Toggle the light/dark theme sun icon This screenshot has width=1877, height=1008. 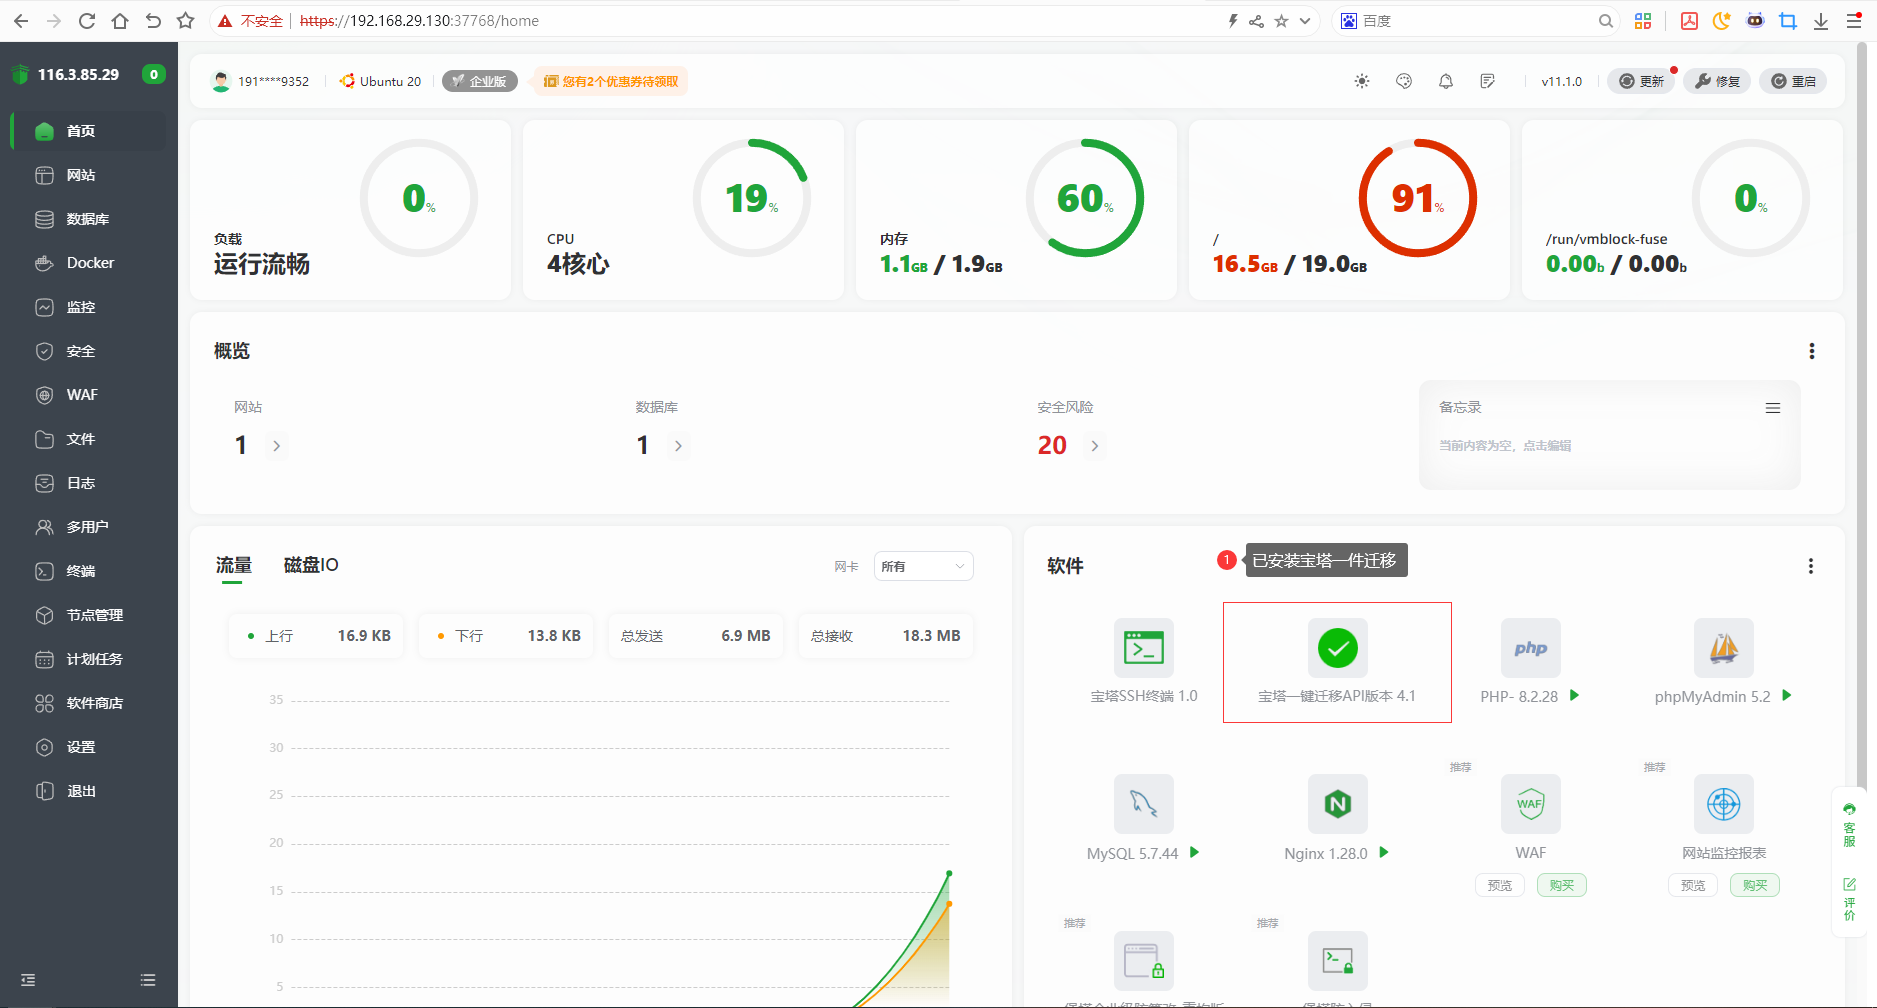[1361, 81]
